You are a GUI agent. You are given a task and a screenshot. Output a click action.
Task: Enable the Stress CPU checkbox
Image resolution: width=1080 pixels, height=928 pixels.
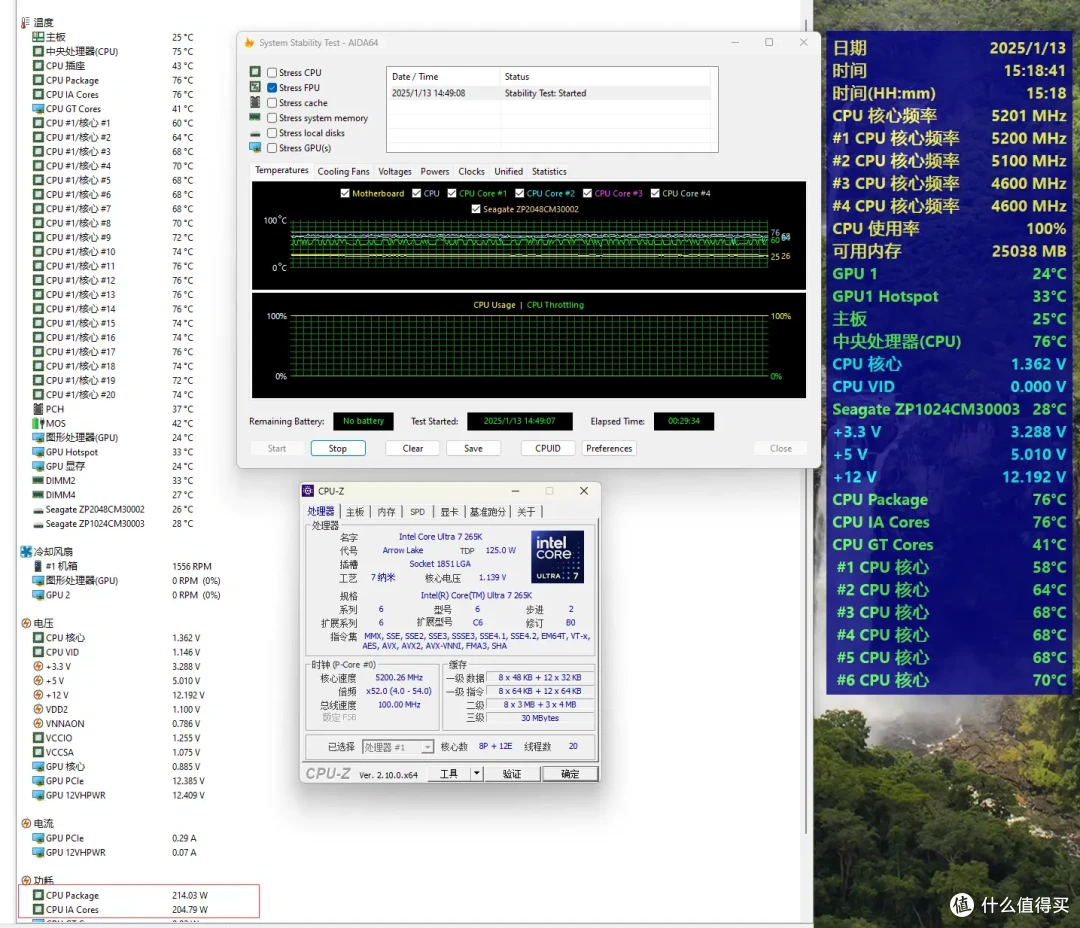[272, 72]
